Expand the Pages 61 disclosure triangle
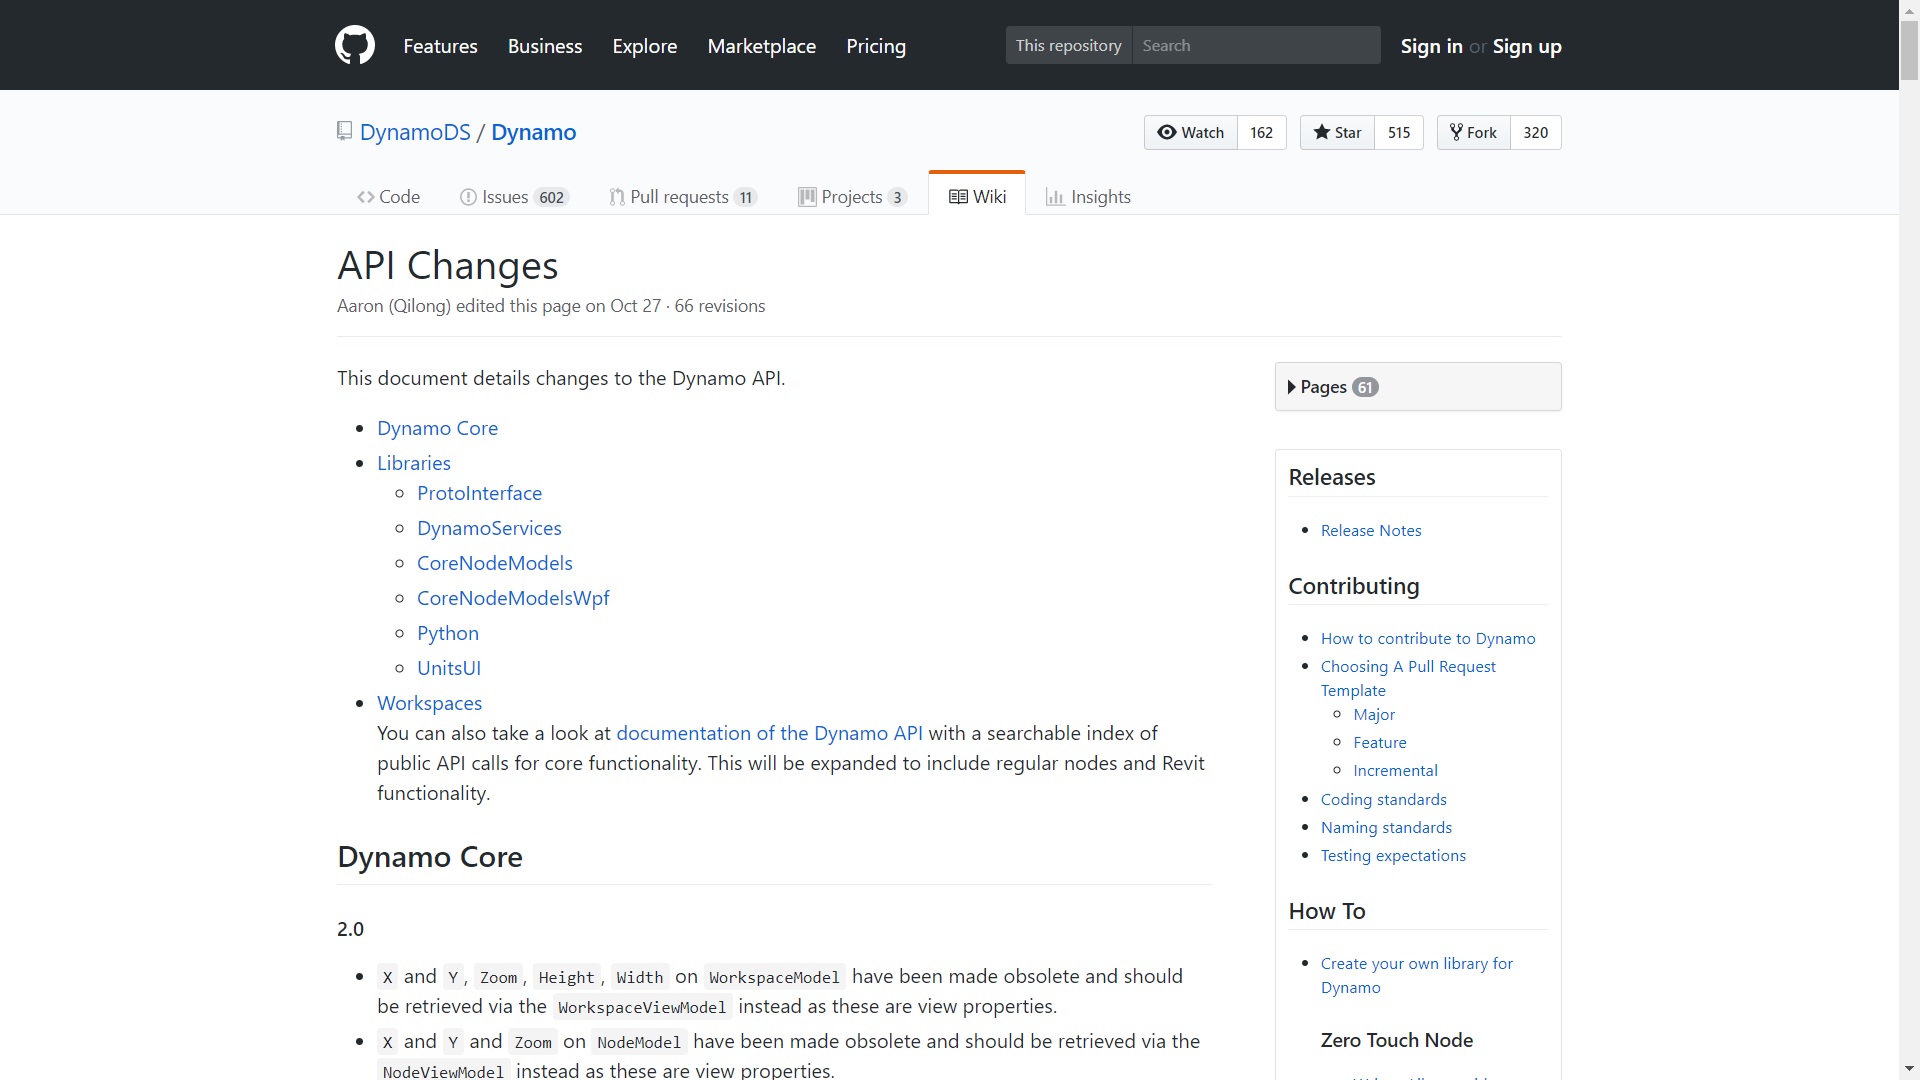This screenshot has height=1080, width=1920. (1292, 387)
